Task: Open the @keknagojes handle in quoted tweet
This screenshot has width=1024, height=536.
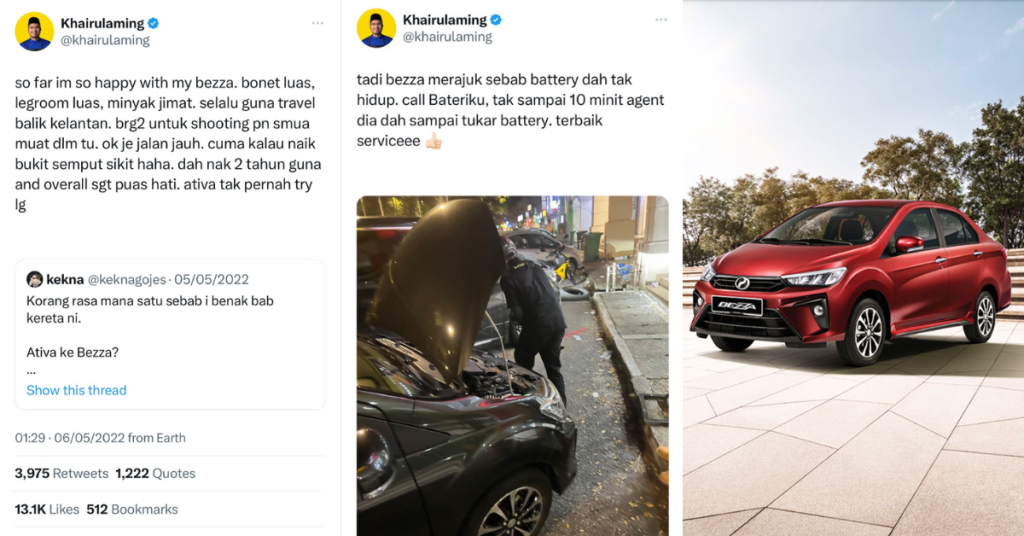Action: [x=127, y=279]
